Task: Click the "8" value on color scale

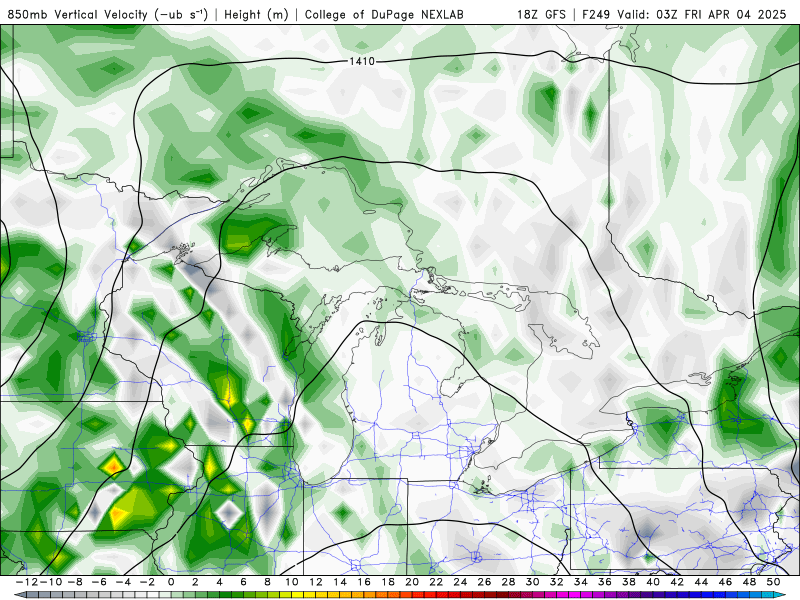Action: click(x=267, y=582)
